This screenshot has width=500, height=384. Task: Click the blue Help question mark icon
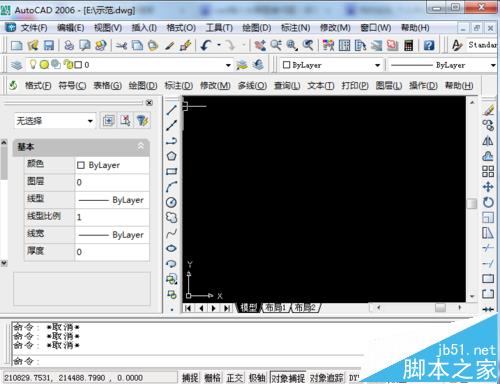click(x=429, y=45)
